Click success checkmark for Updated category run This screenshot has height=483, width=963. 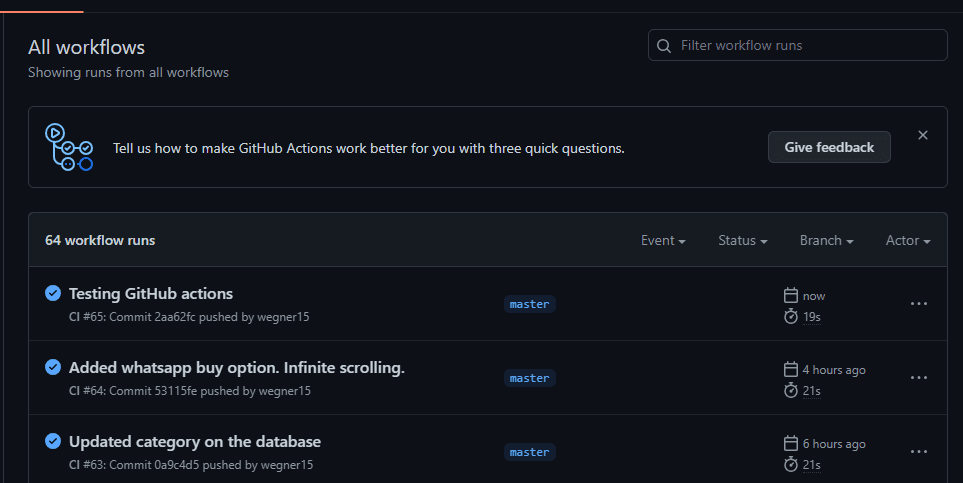tap(53, 441)
